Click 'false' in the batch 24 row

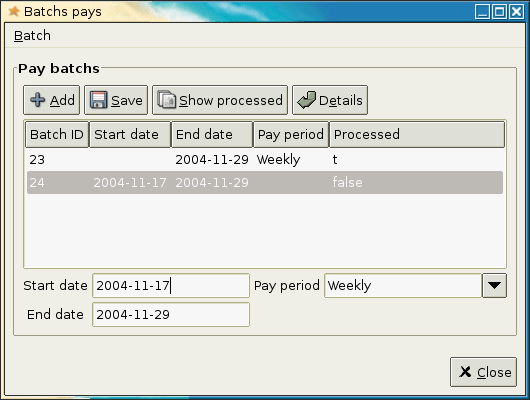tap(347, 182)
